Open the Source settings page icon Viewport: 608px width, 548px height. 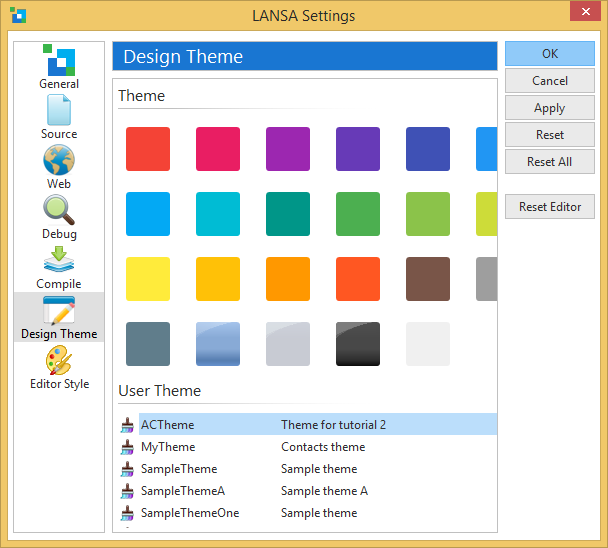tap(59, 110)
